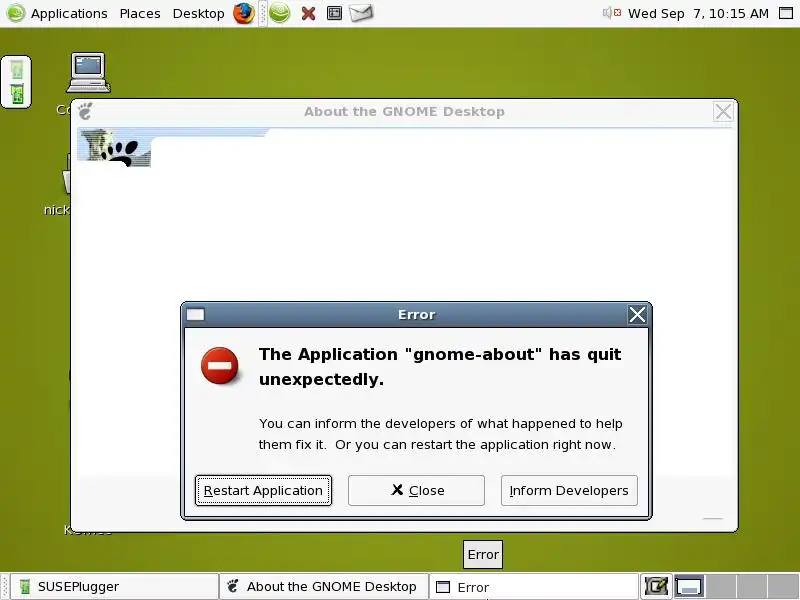800x600 pixels.
Task: Close the Error dialog with its X button
Action: 637,314
